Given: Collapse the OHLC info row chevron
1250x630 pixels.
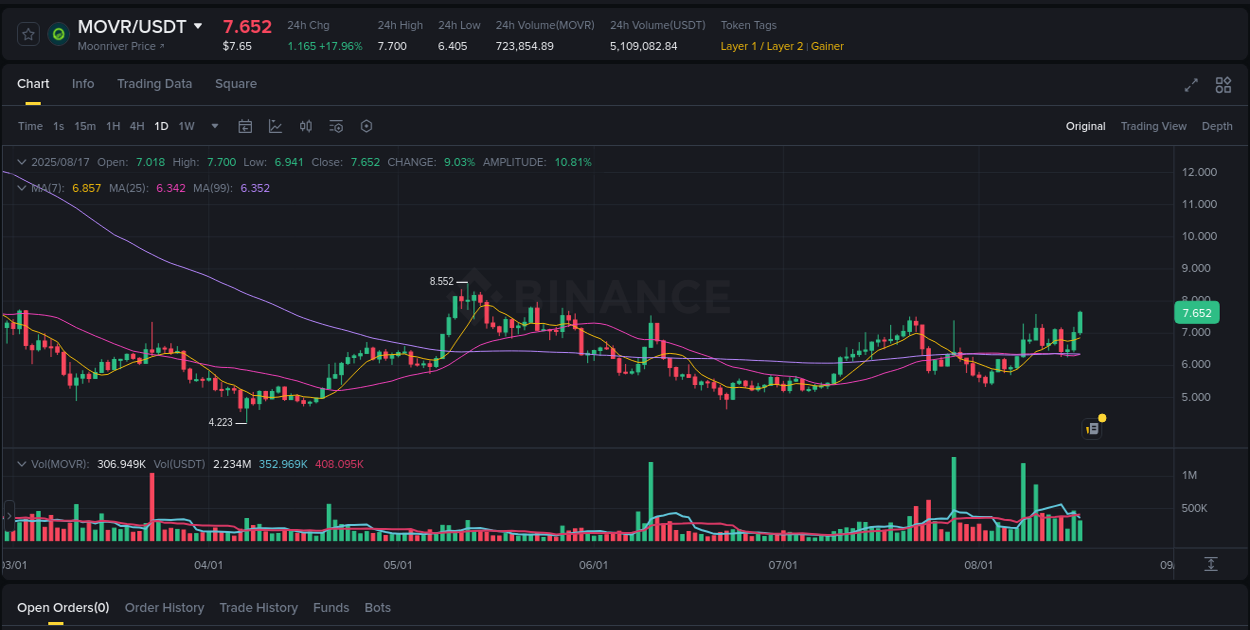Looking at the screenshot, I should pos(22,161).
